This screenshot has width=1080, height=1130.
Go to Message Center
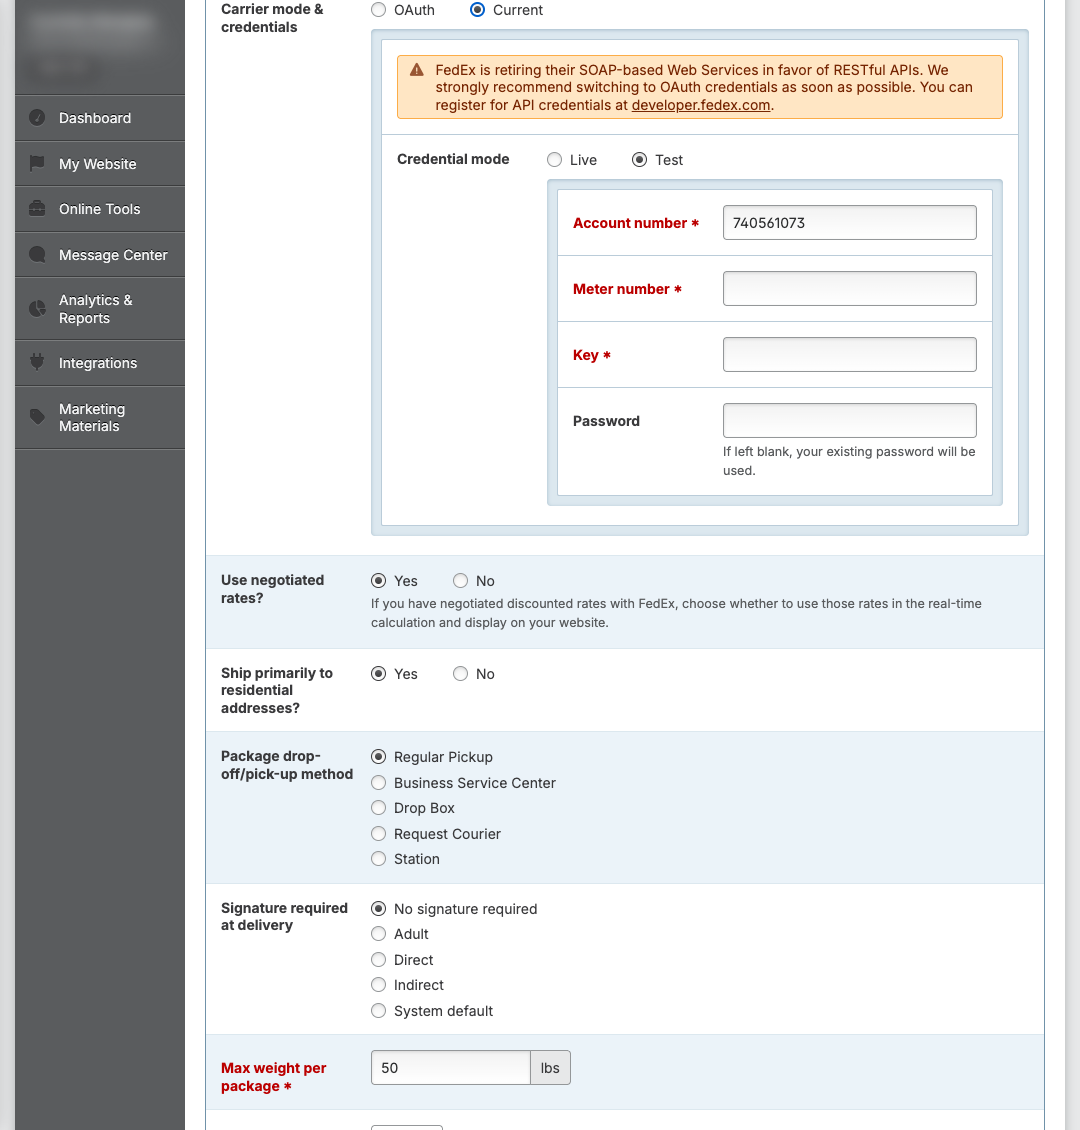coord(100,255)
